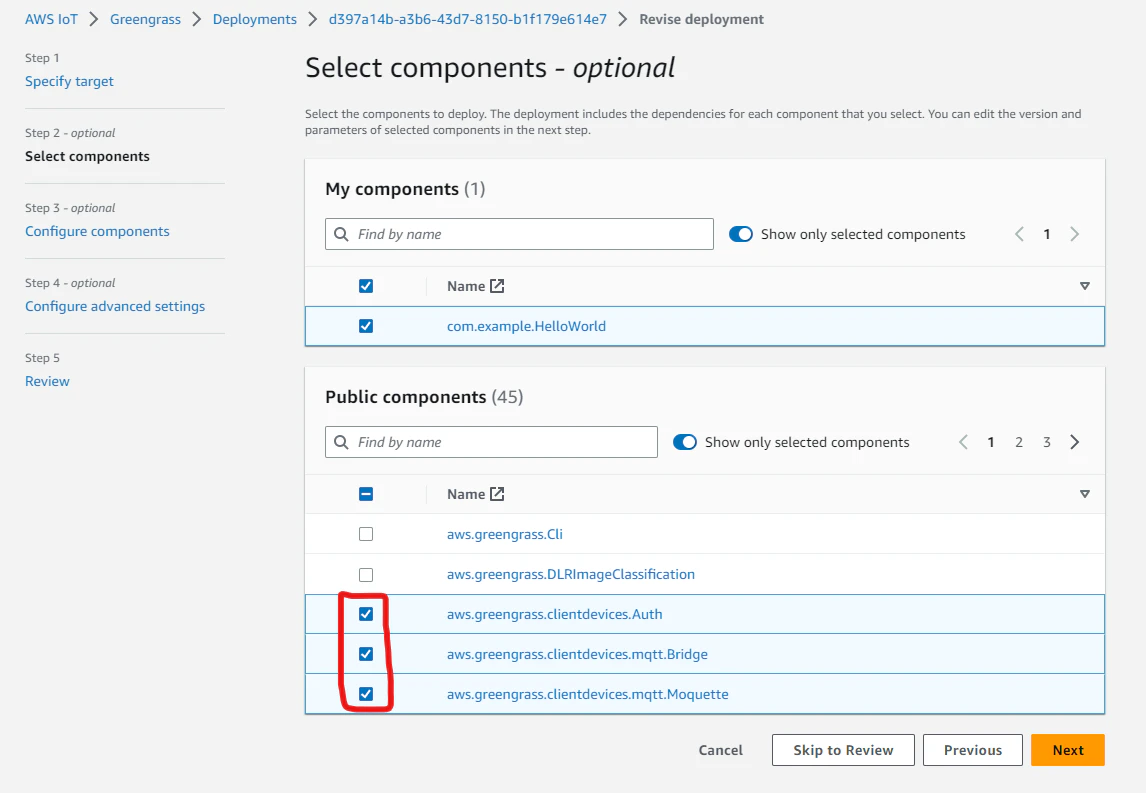Image resolution: width=1146 pixels, height=793 pixels.
Task: Open clientdevices.mqtt.Moquette component link
Action: [588, 694]
